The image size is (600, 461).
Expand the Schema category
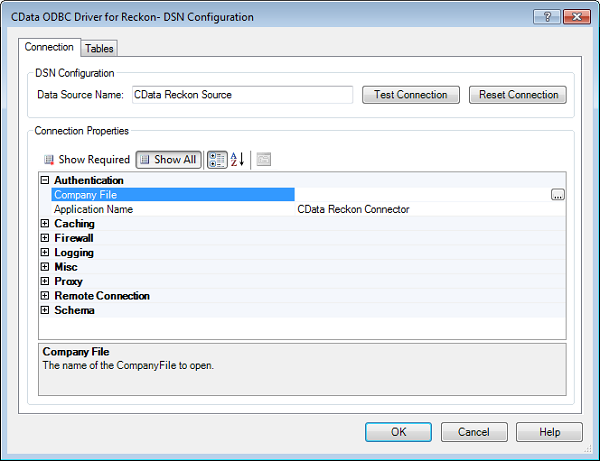(45, 310)
